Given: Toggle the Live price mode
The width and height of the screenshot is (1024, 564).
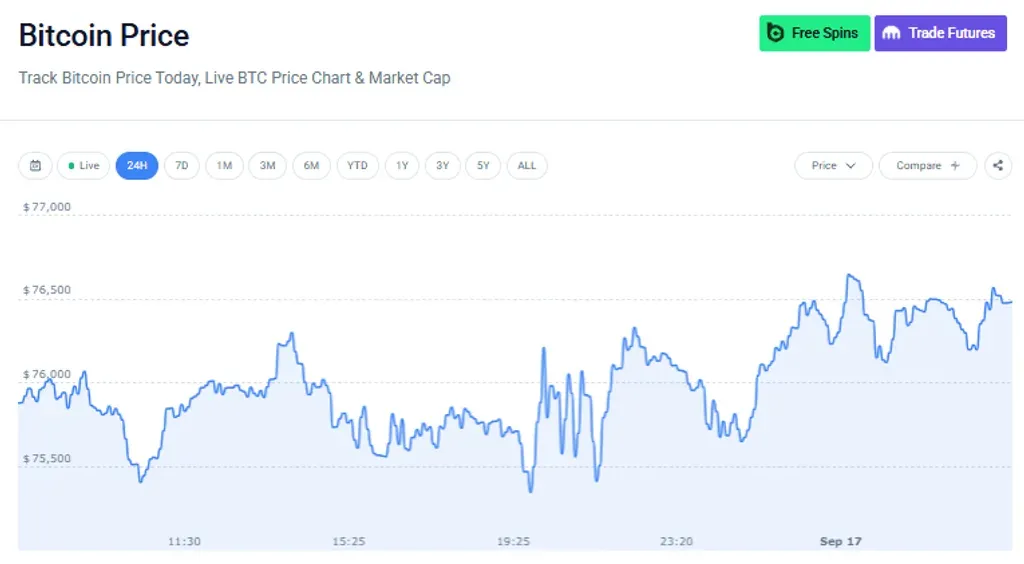Looking at the screenshot, I should 84,166.
